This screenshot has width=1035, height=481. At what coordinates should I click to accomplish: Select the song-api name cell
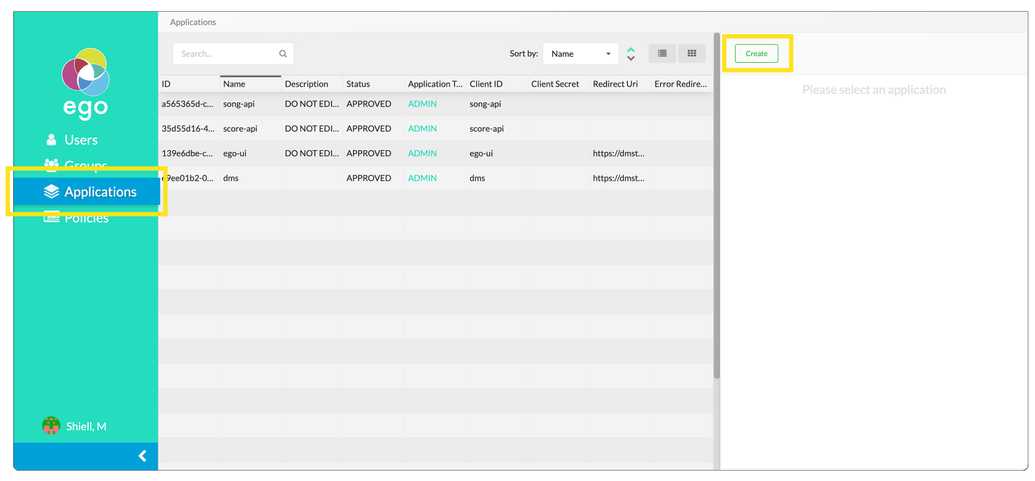pos(239,104)
